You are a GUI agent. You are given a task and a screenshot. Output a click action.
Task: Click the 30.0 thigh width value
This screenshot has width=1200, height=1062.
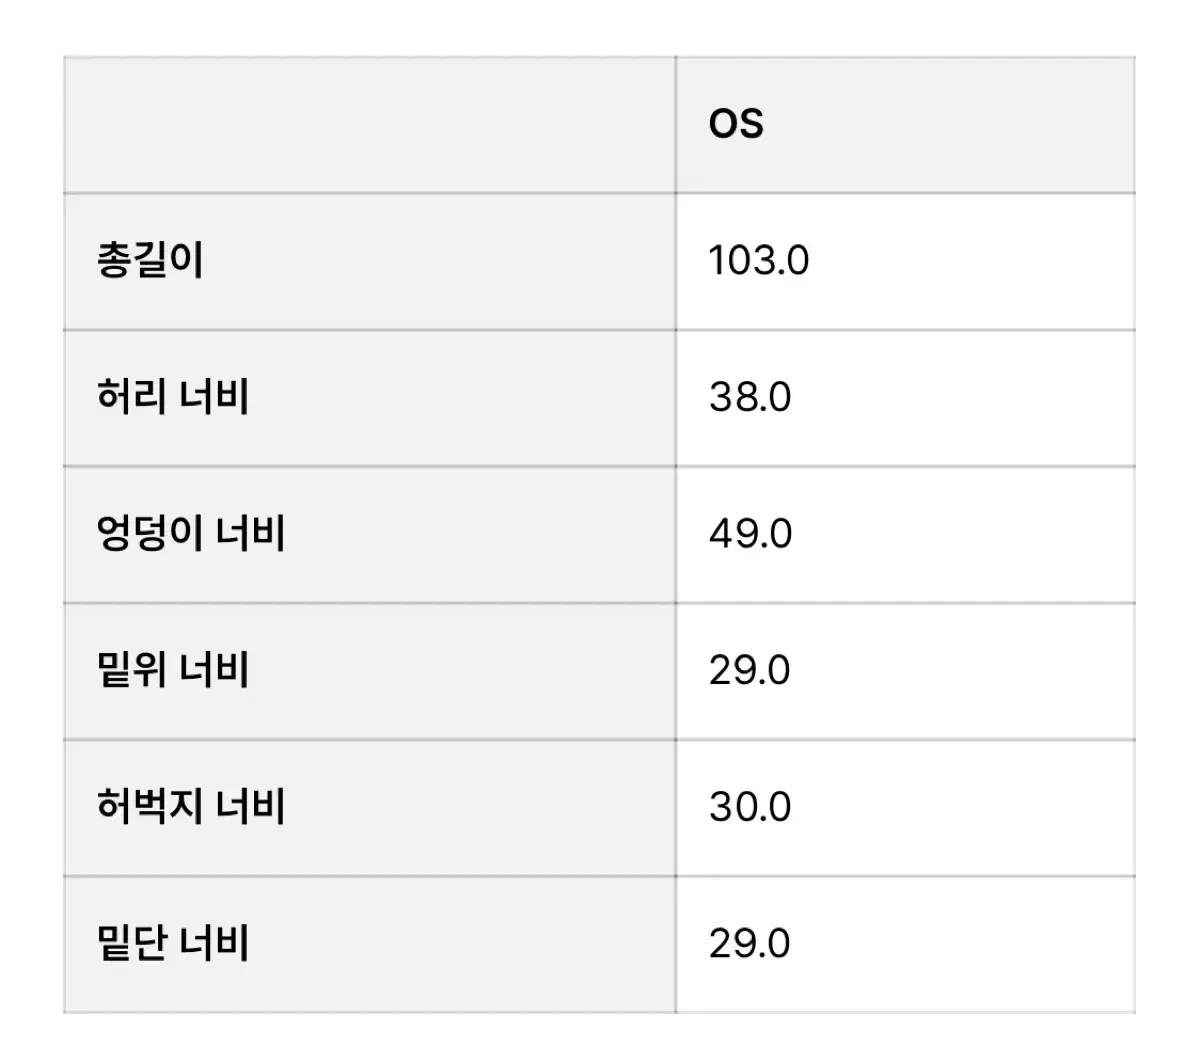[750, 807]
